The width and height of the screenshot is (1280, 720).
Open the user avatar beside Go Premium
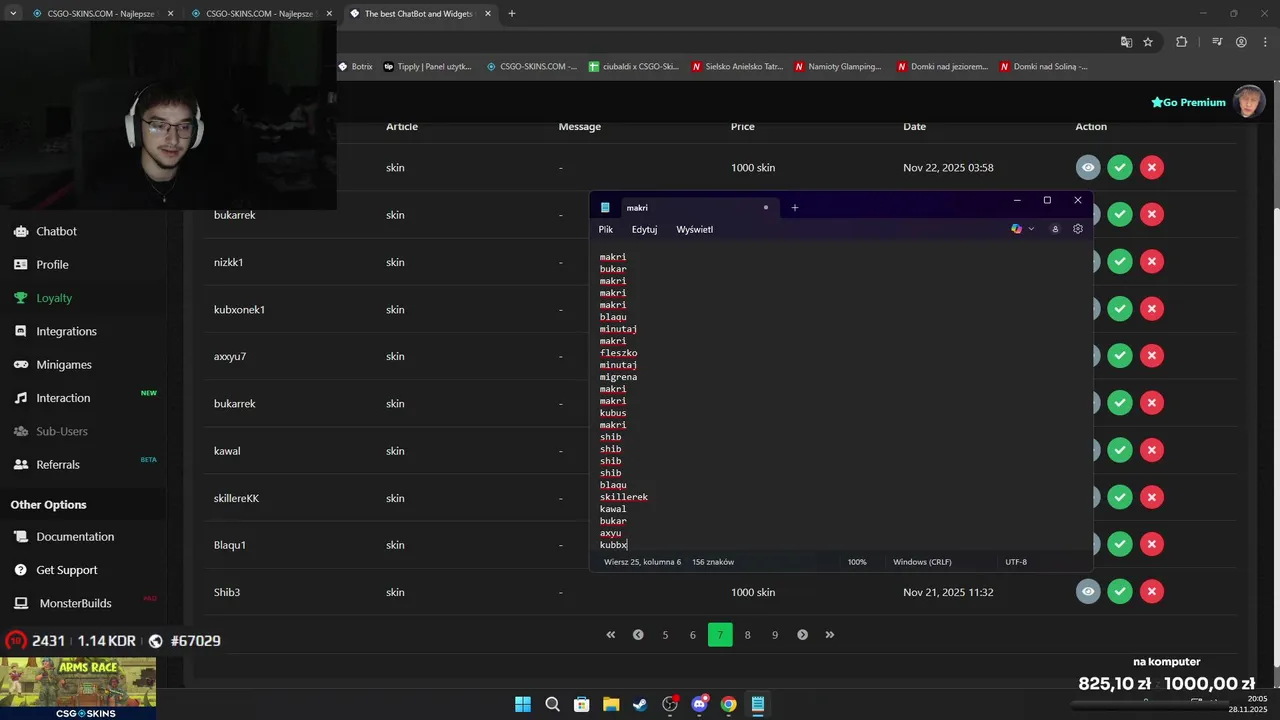tap(1249, 101)
